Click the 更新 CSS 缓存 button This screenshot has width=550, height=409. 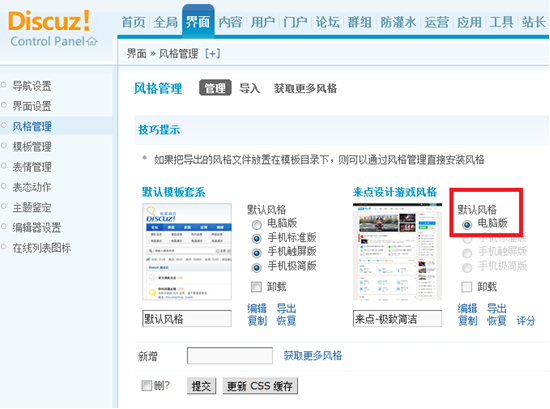coord(260,386)
